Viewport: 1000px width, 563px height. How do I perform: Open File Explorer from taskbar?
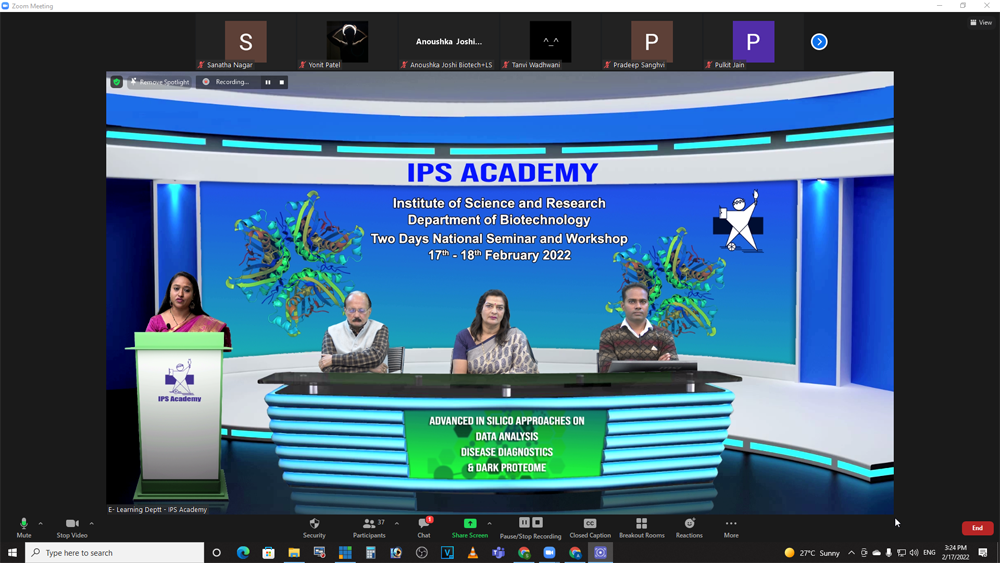coord(294,553)
